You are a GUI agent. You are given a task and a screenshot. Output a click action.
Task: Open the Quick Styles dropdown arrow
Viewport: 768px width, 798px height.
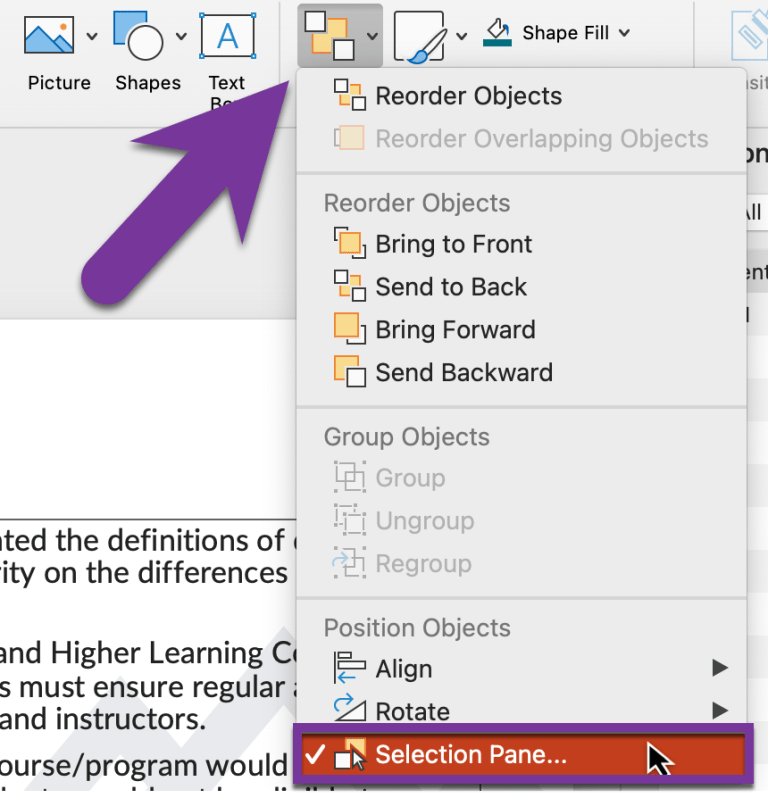pos(461,36)
